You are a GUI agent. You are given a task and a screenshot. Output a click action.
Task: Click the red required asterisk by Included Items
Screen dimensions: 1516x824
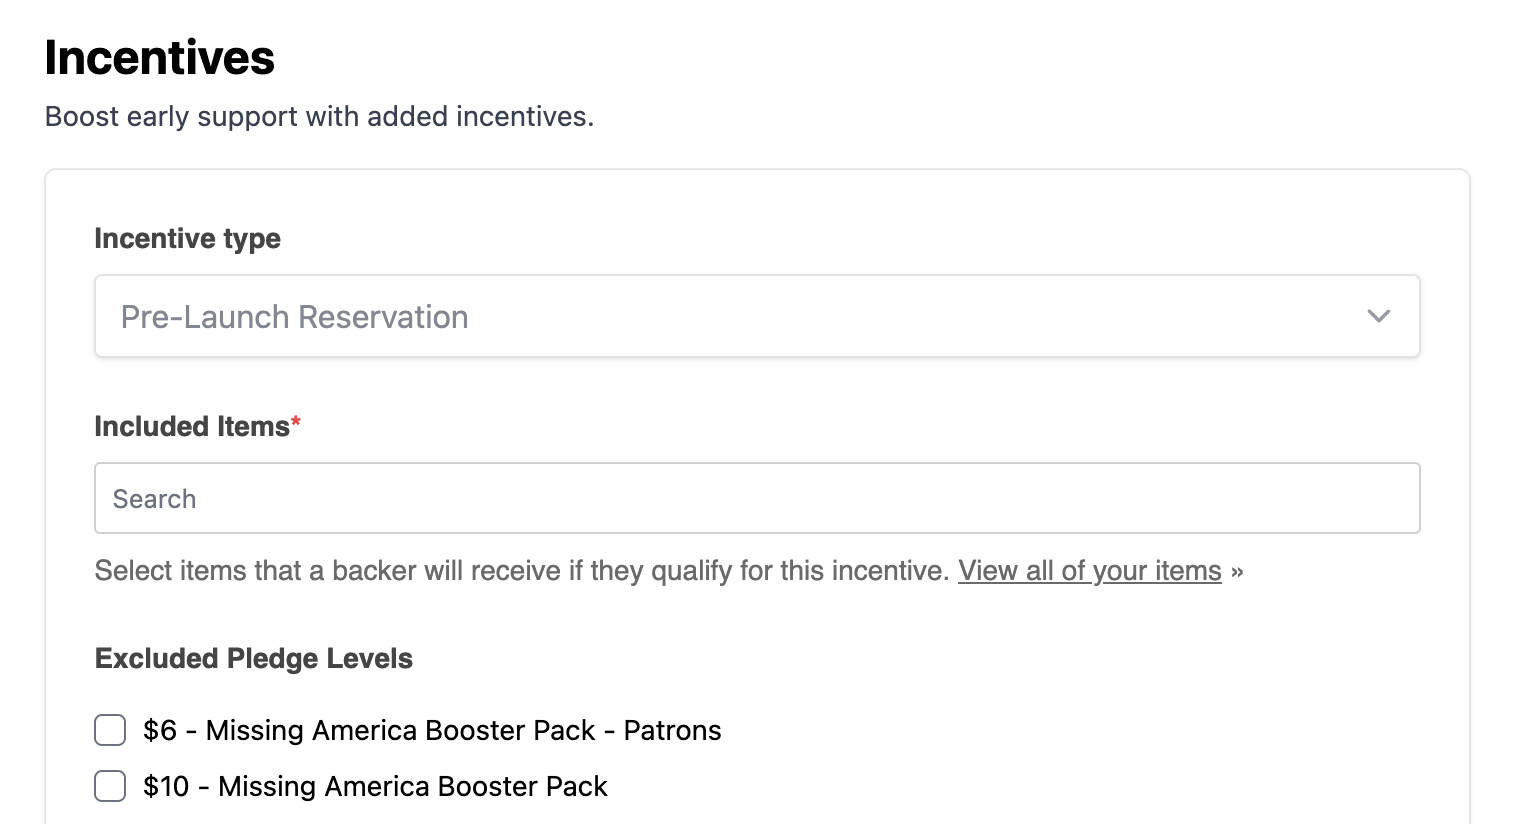296,422
